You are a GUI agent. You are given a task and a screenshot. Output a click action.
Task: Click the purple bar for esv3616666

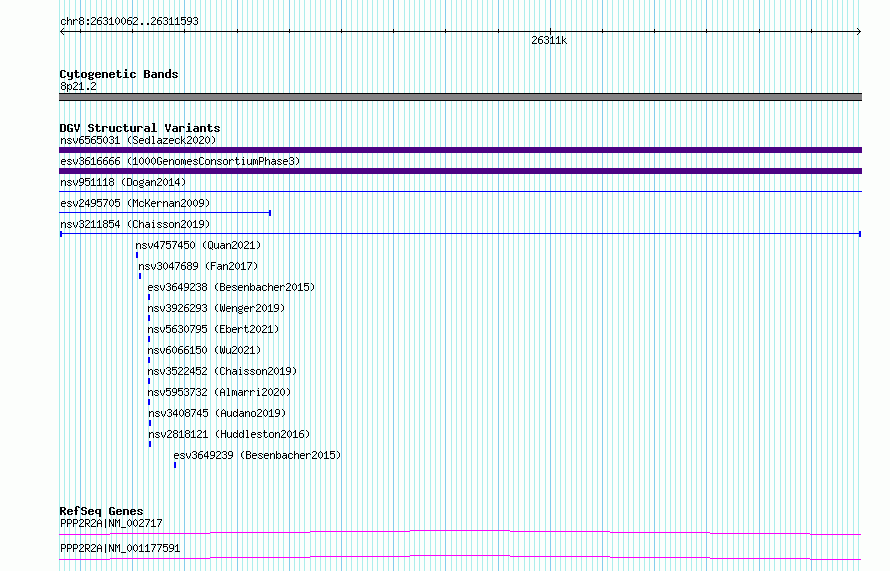[460, 171]
